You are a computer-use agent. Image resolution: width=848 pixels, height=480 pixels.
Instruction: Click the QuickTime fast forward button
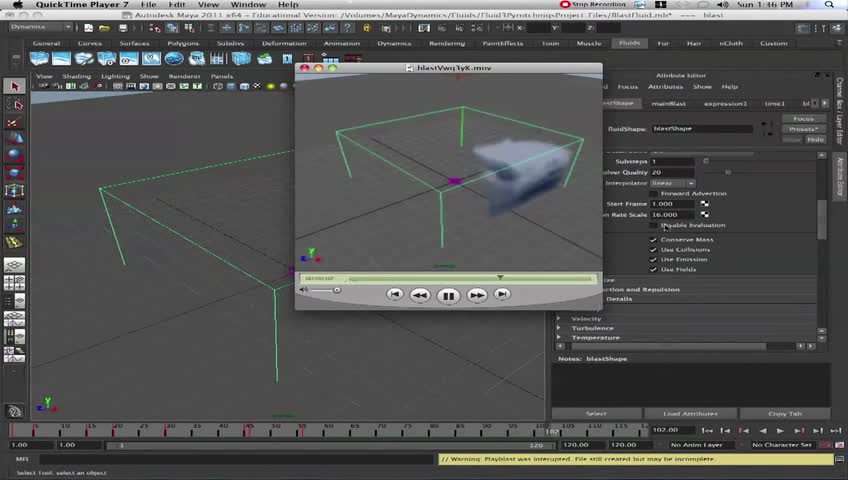pyautogui.click(x=477, y=295)
